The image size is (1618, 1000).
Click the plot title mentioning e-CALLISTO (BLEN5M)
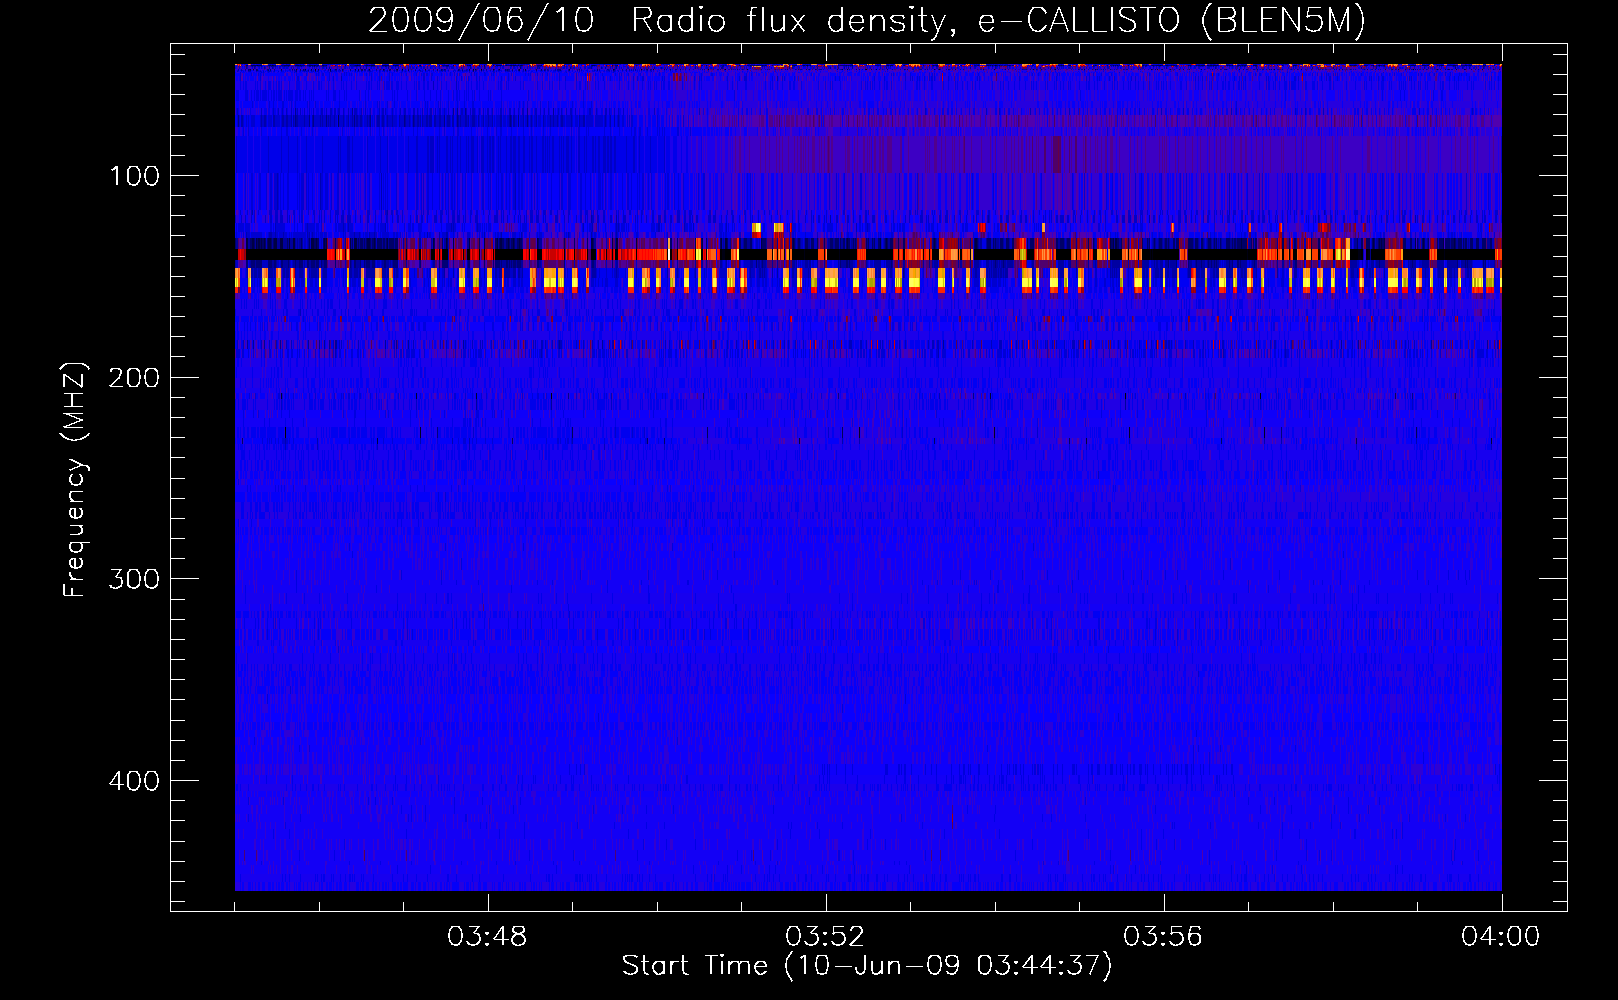point(867,20)
